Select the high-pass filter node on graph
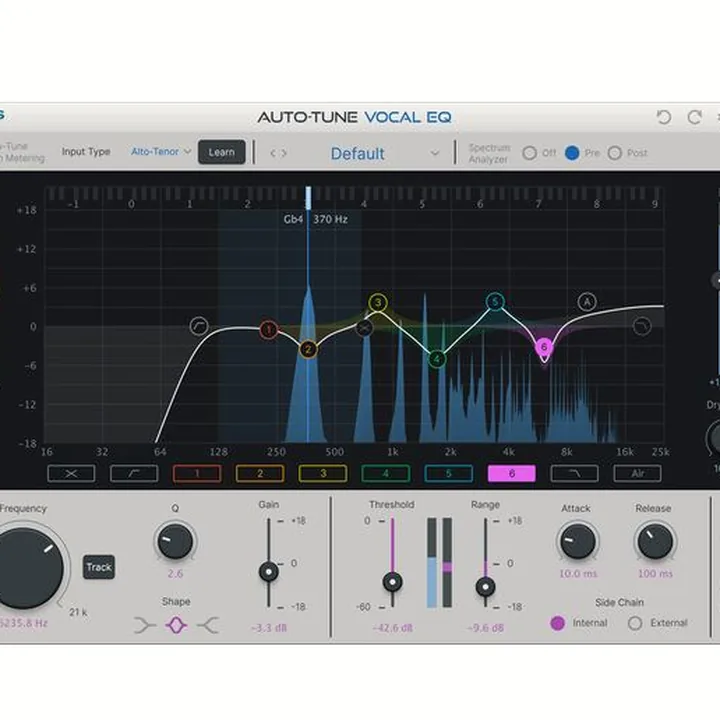The width and height of the screenshot is (720, 720). [x=199, y=326]
